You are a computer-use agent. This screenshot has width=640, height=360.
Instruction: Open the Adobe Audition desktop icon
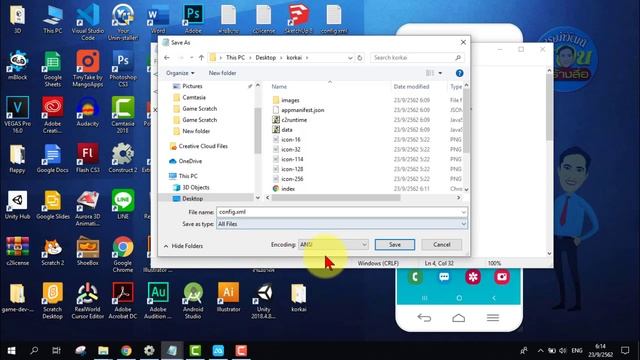pos(158,301)
